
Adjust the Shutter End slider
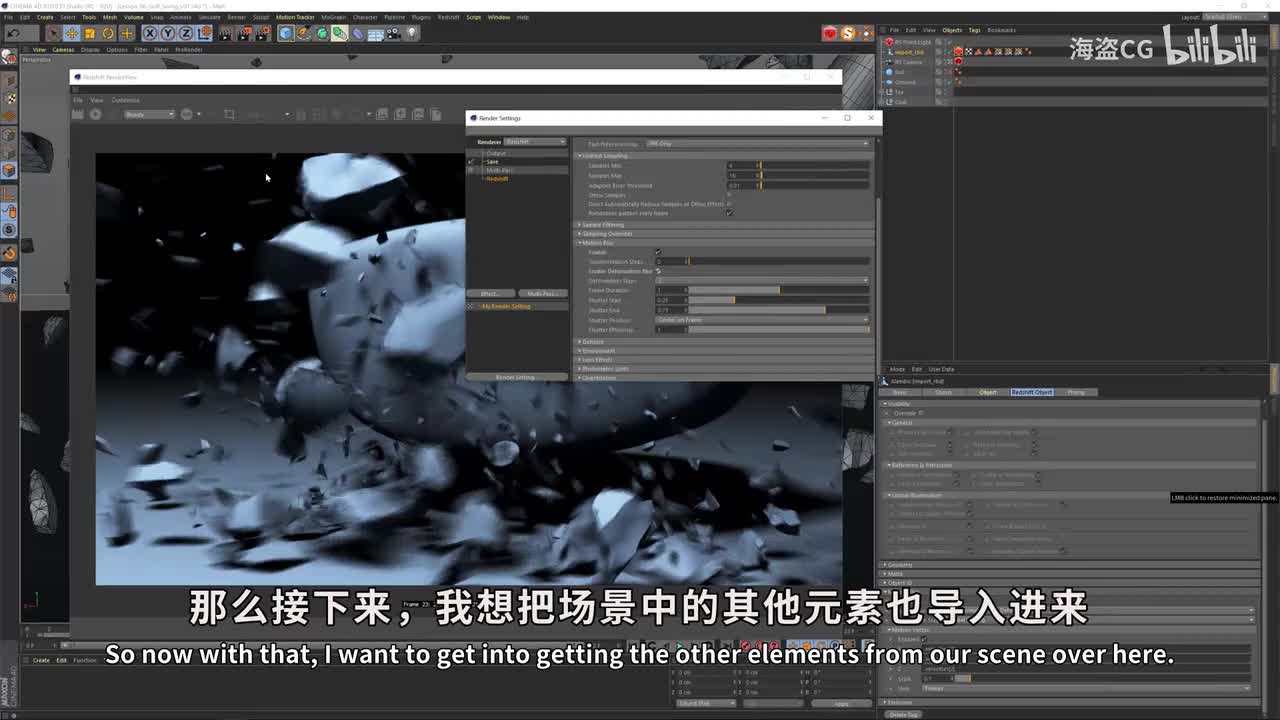779,310
